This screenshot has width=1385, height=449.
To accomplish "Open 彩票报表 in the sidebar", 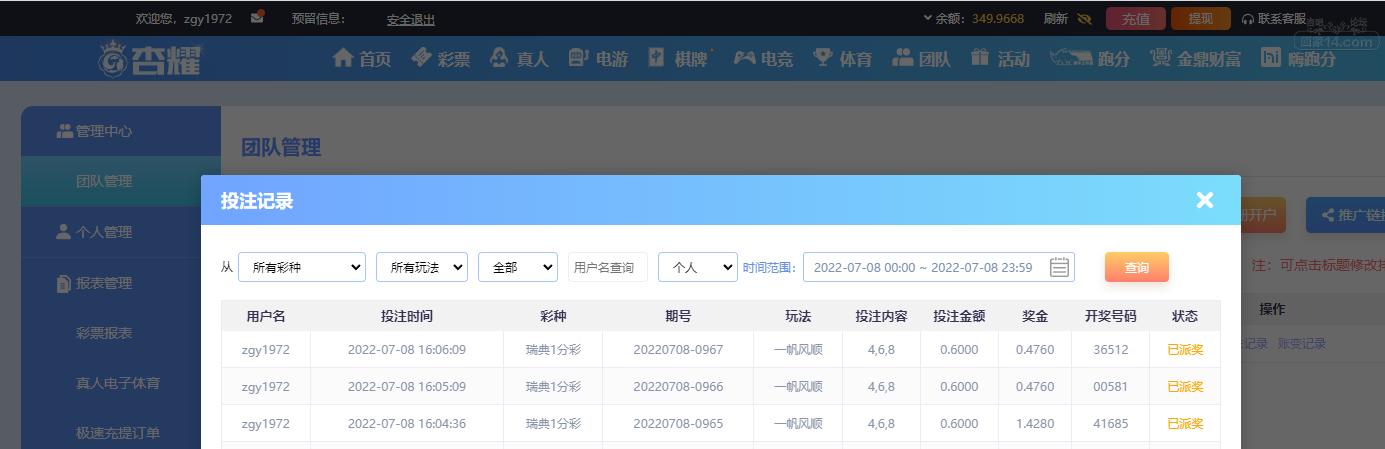I will [x=104, y=332].
